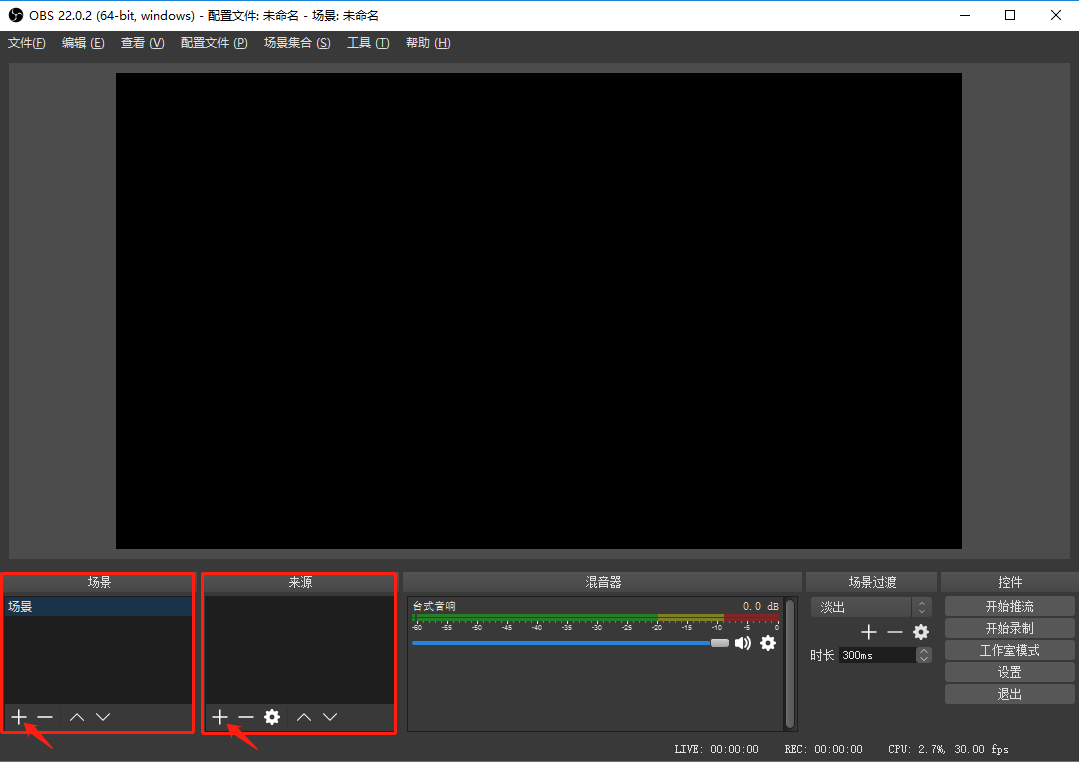Open mixer settings gear for 台式音响

(768, 643)
